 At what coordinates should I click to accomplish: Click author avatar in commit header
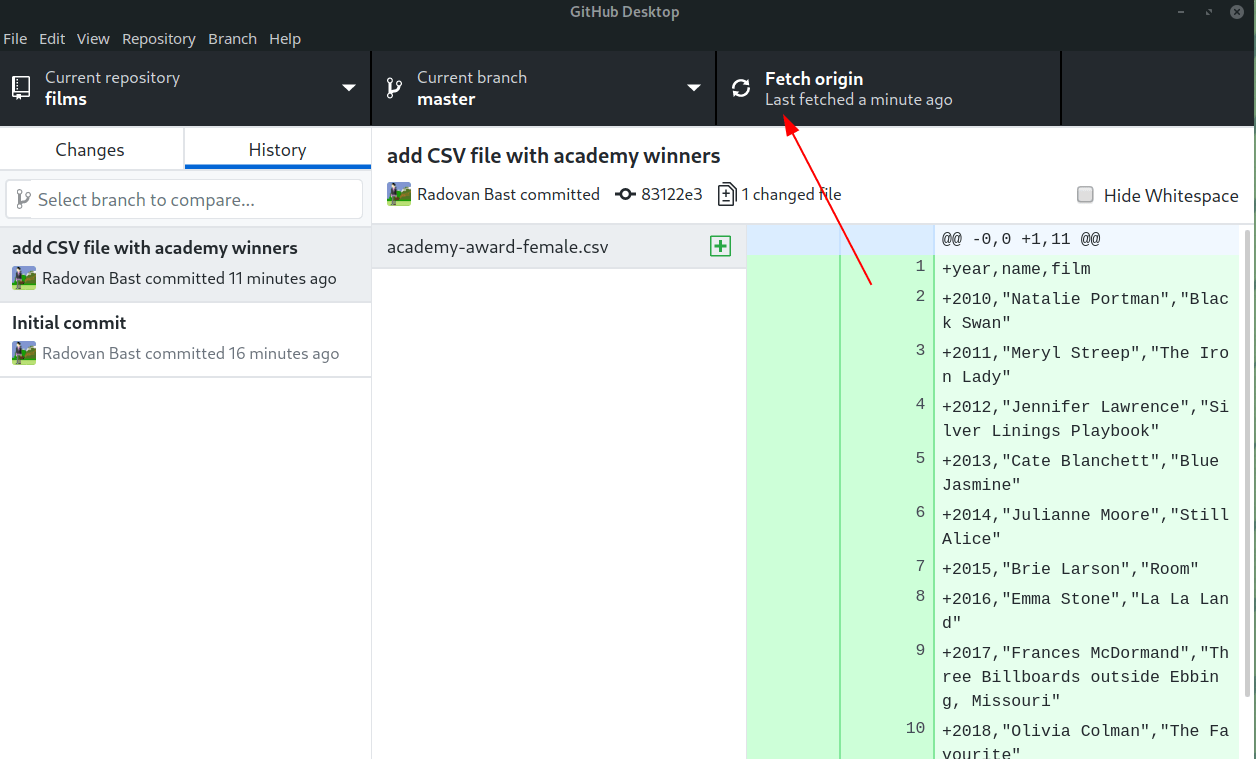[x=399, y=194]
